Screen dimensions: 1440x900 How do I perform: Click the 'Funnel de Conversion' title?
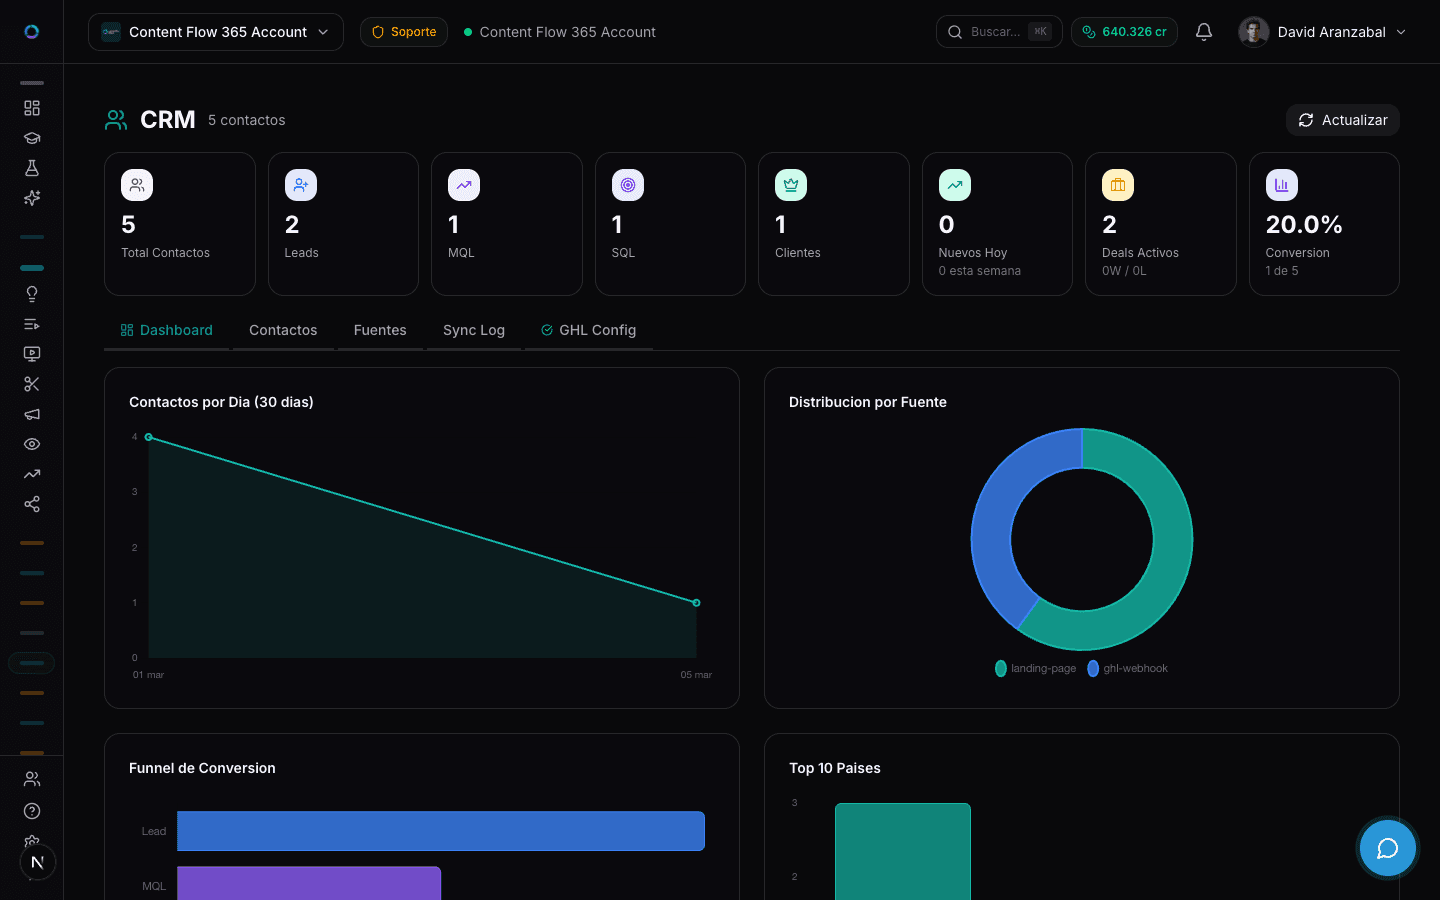click(x=202, y=768)
